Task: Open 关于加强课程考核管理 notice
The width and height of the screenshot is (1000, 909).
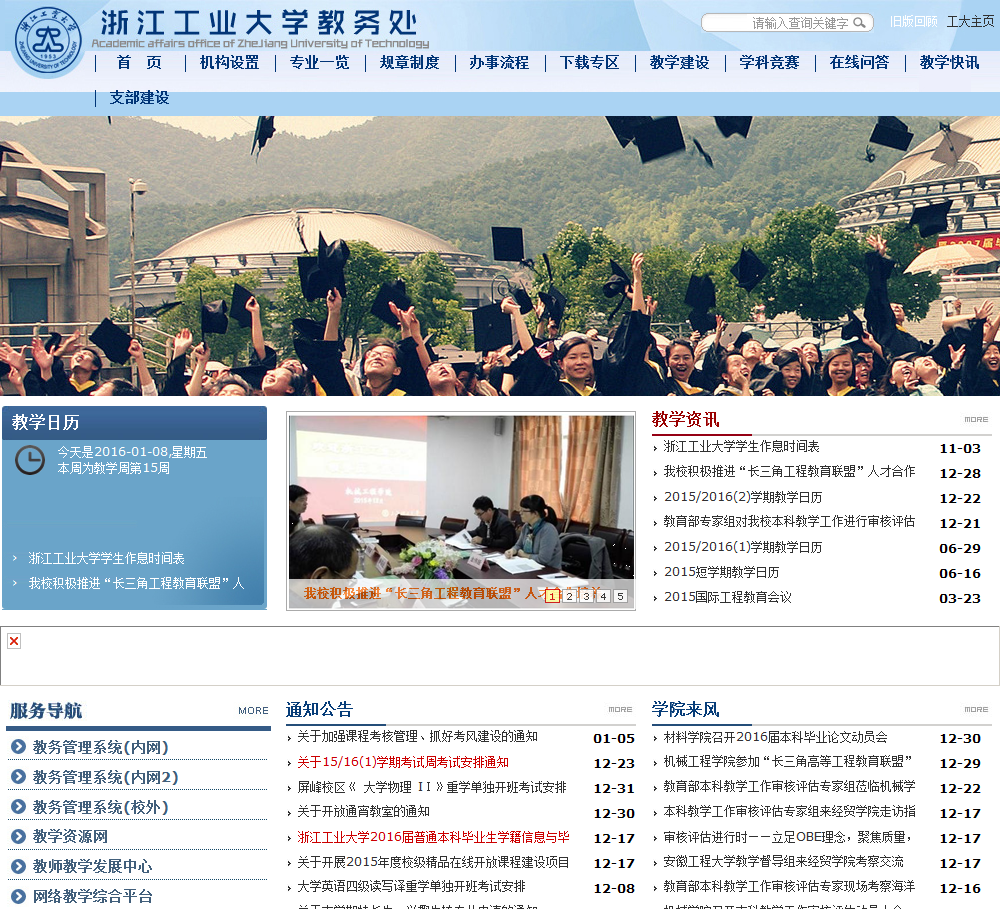Action: tap(417, 737)
